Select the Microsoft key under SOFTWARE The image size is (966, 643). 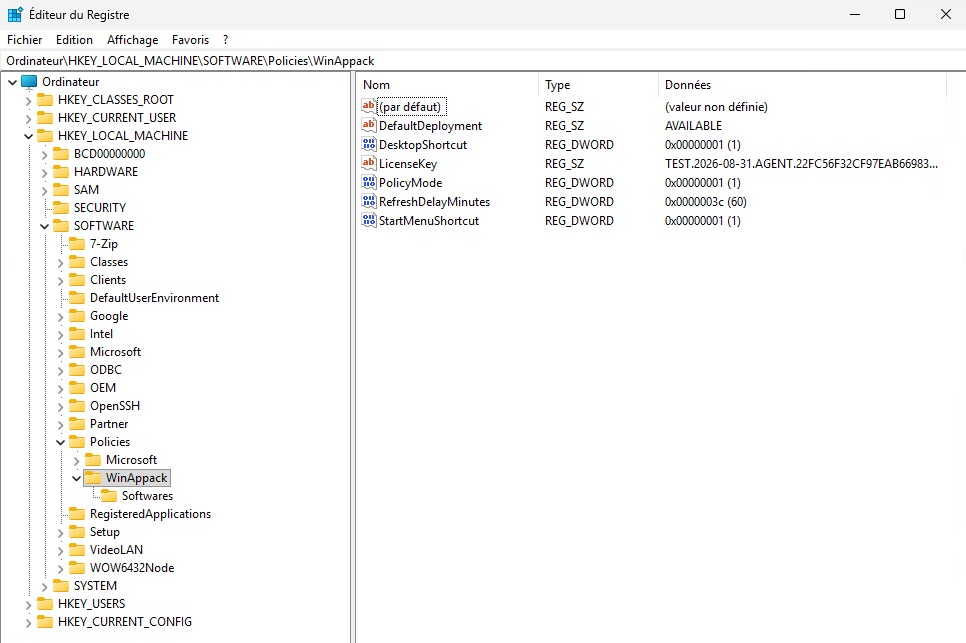point(115,352)
